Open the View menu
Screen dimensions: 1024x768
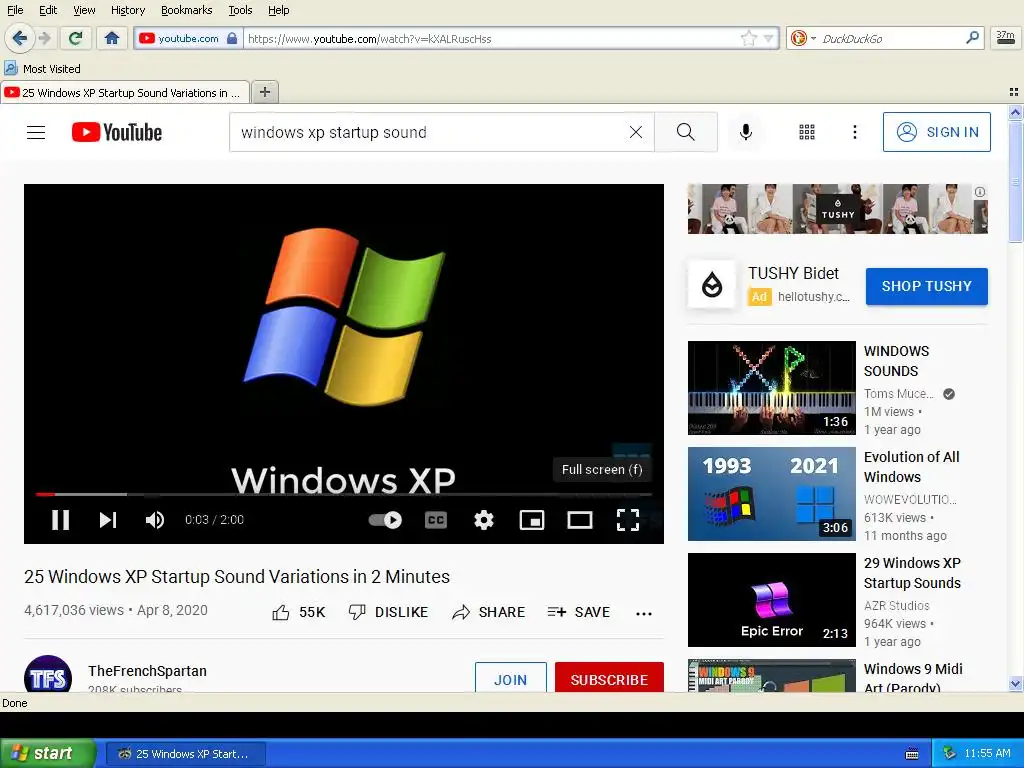[84, 10]
